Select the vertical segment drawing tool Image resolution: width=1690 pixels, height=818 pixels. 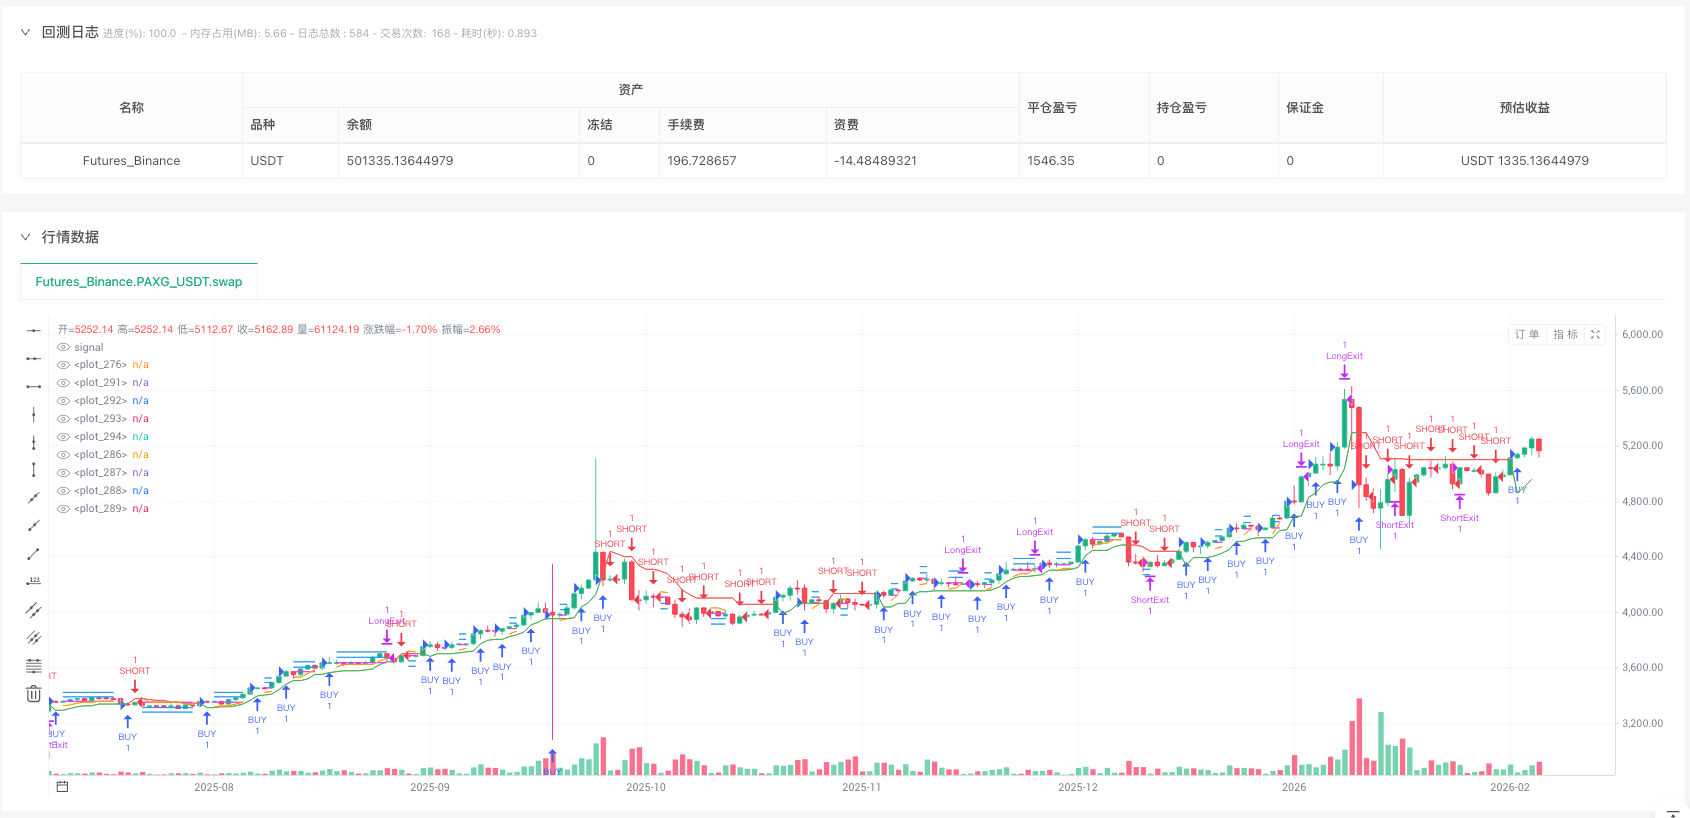pos(34,469)
